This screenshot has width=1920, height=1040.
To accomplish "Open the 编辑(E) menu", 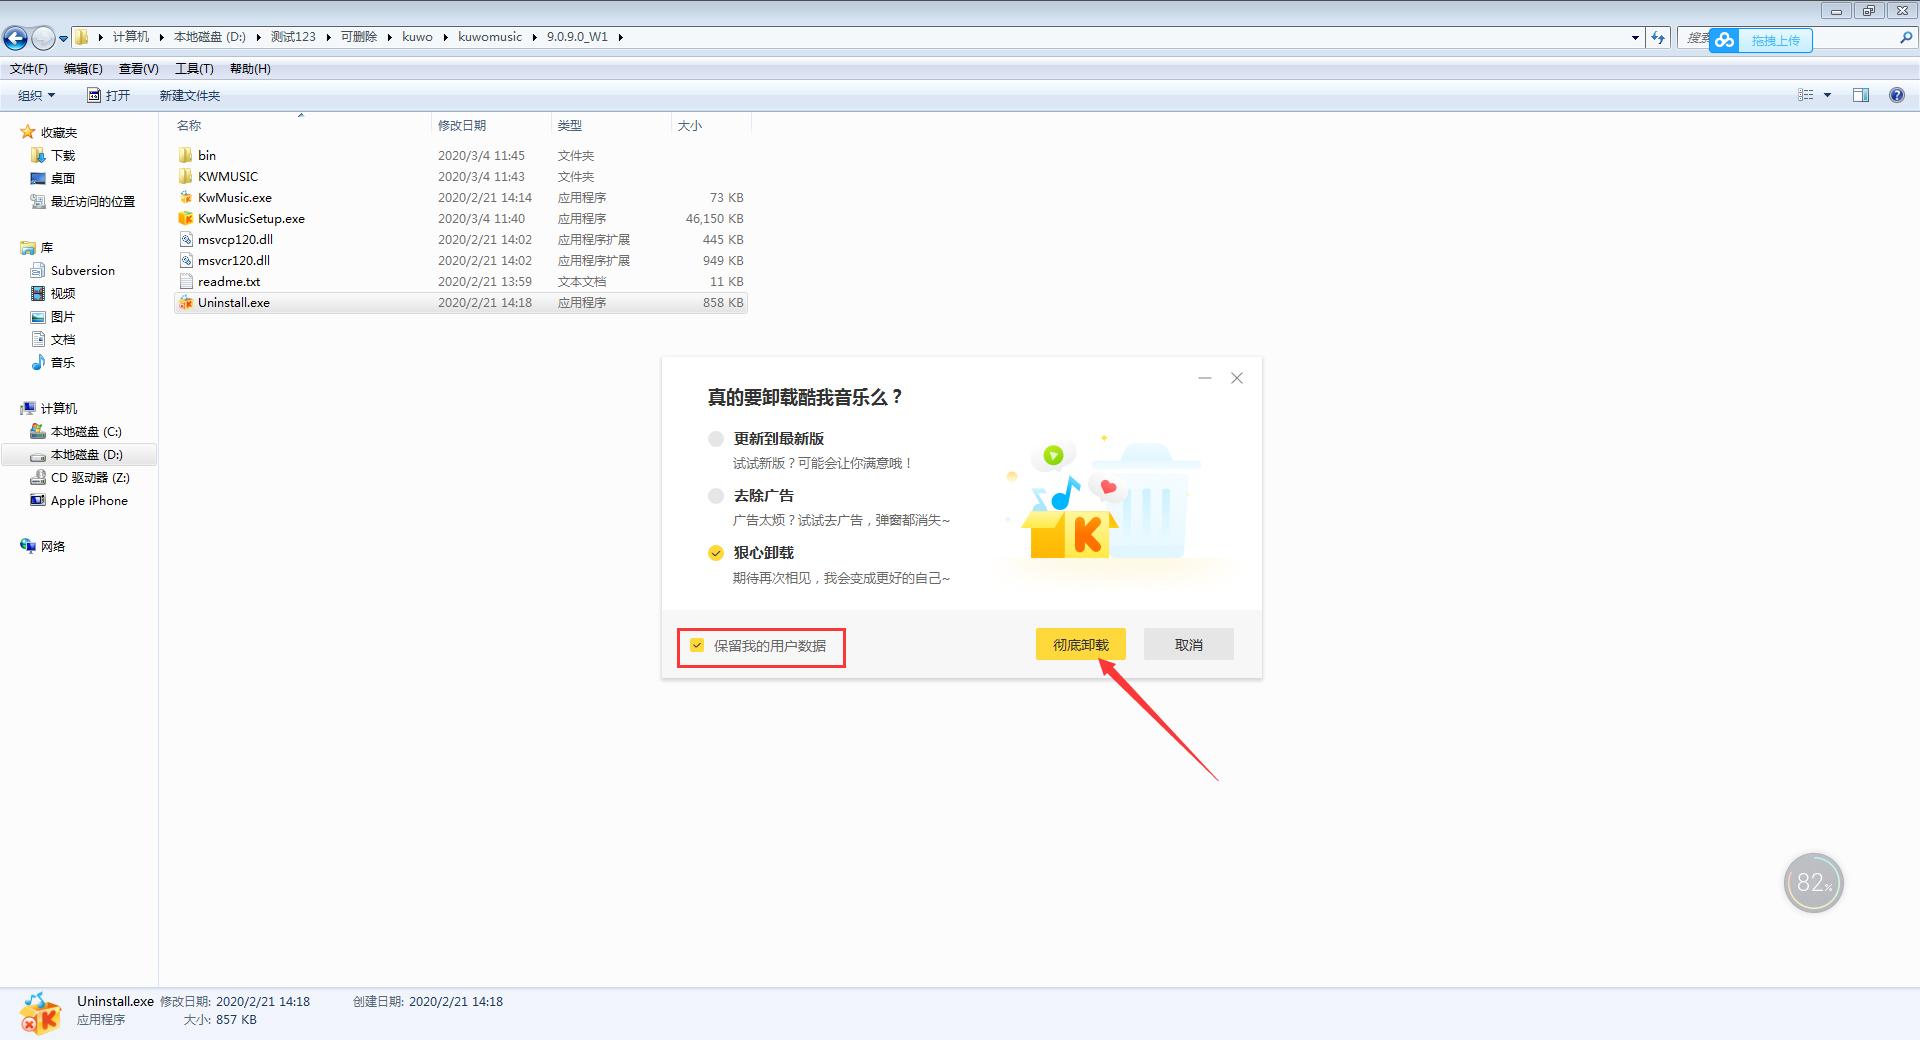I will click(x=83, y=69).
